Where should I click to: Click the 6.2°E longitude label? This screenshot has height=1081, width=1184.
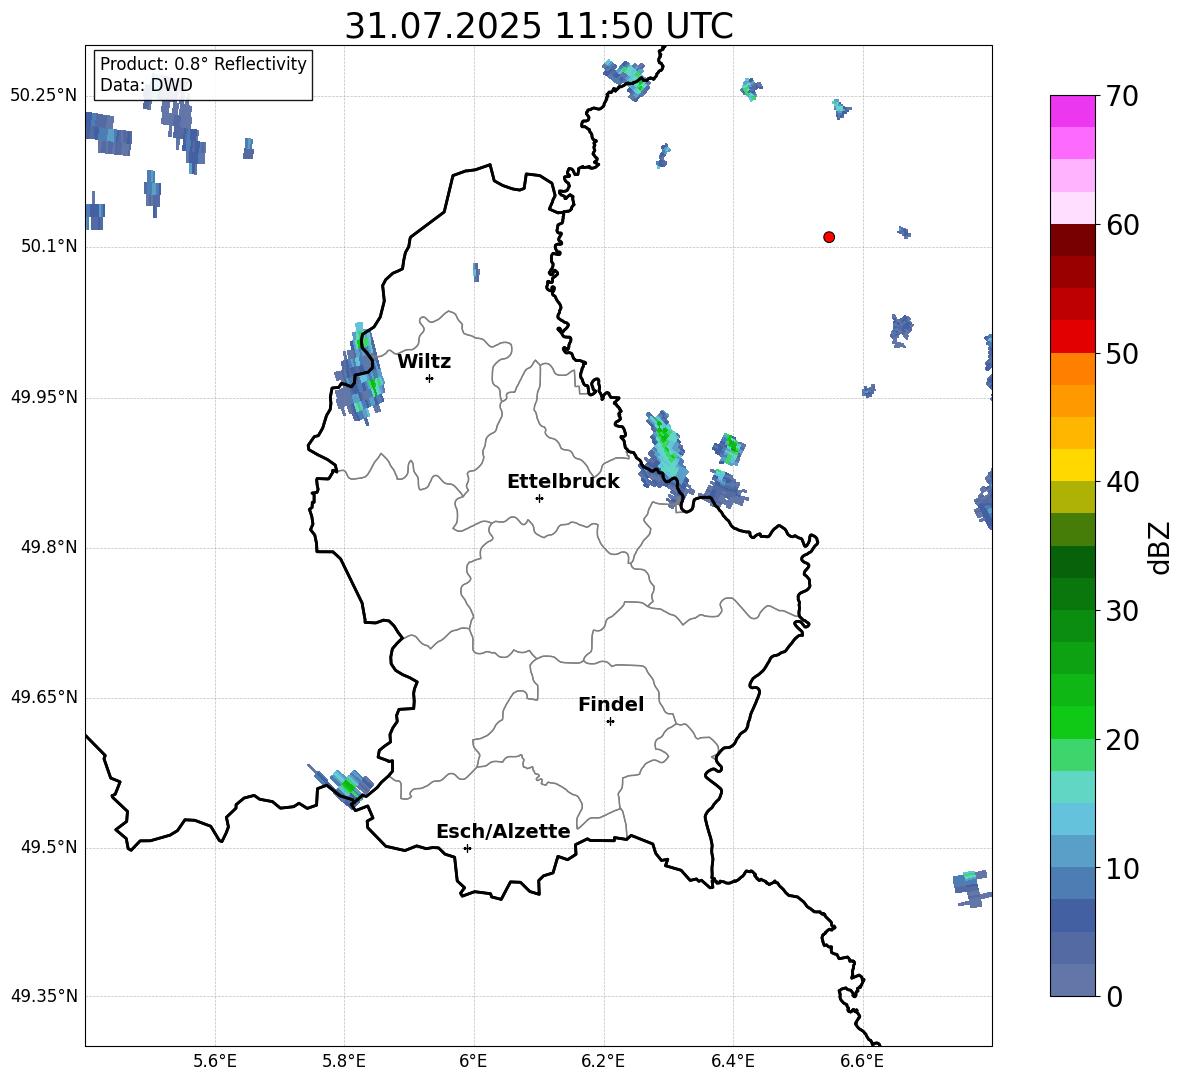tap(603, 1061)
